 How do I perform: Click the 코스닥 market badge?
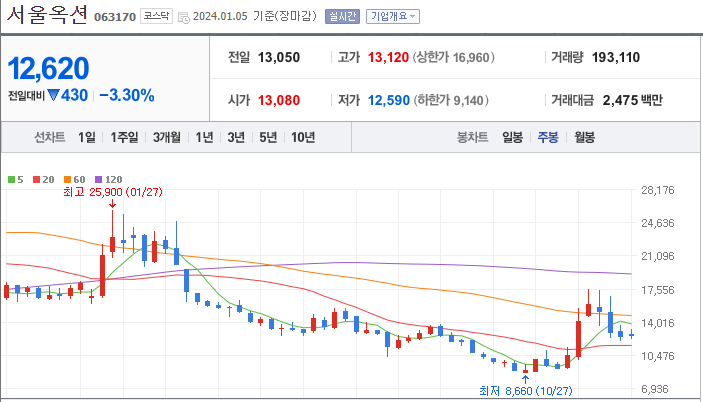pyautogui.click(x=156, y=16)
